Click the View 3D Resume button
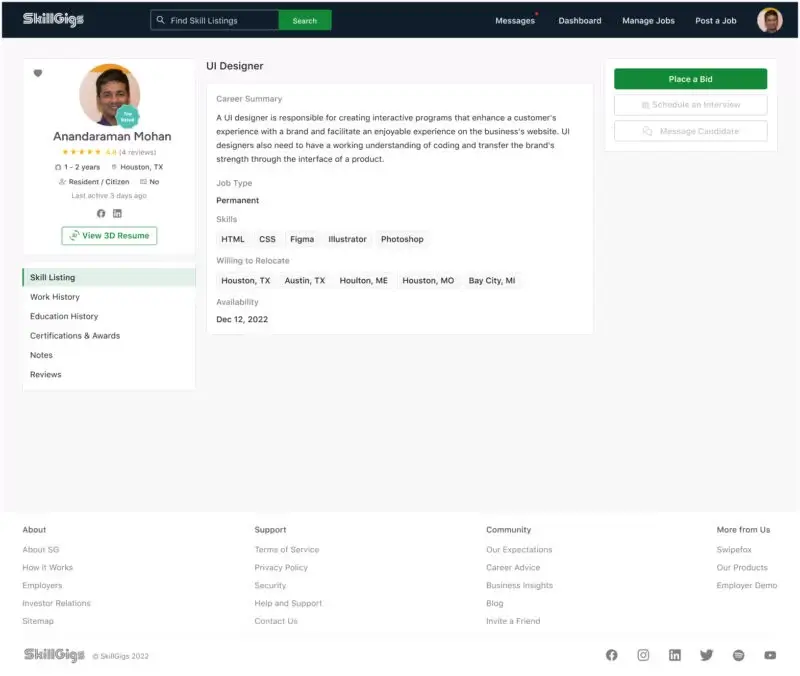Viewport: 800px width, 676px height. [109, 236]
